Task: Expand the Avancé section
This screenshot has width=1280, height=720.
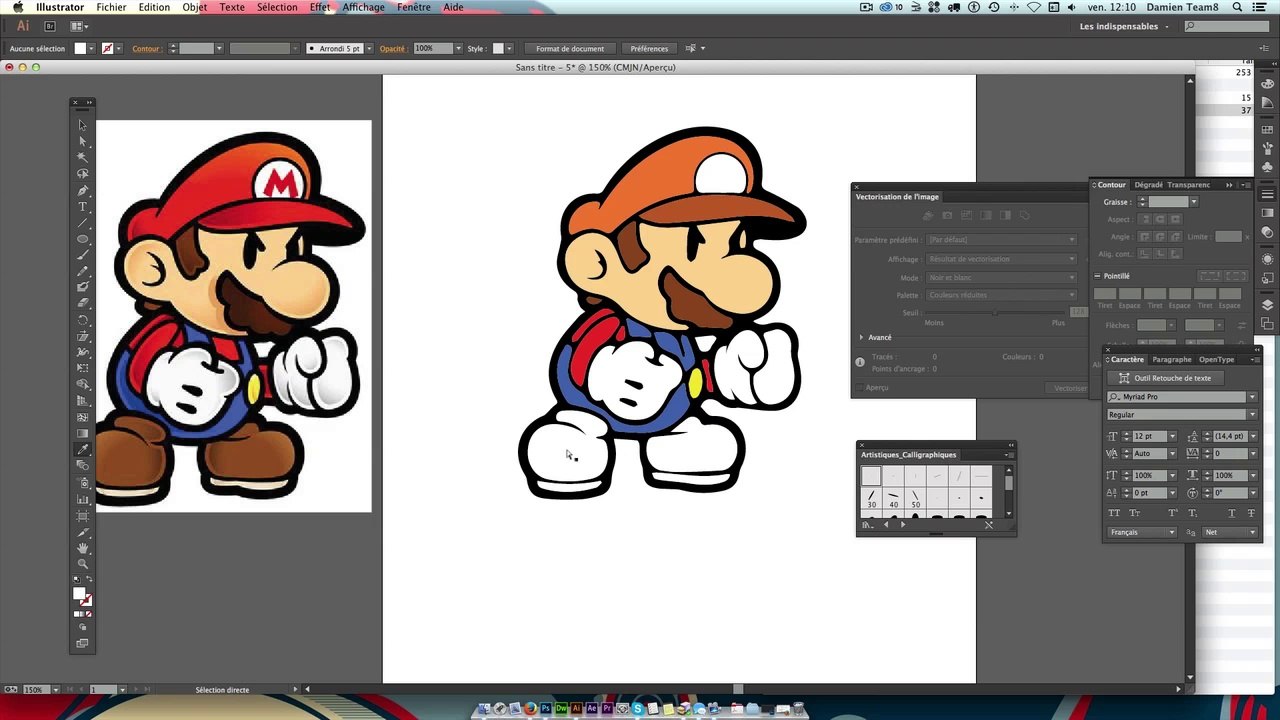Action: tap(861, 337)
